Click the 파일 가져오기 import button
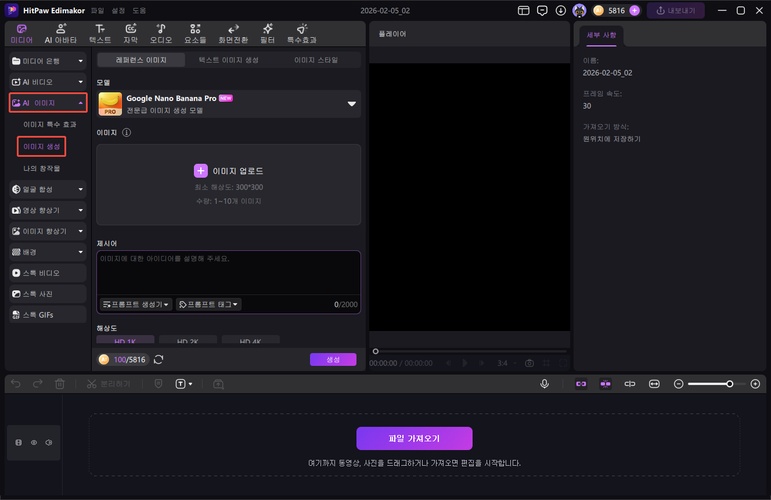 point(414,438)
